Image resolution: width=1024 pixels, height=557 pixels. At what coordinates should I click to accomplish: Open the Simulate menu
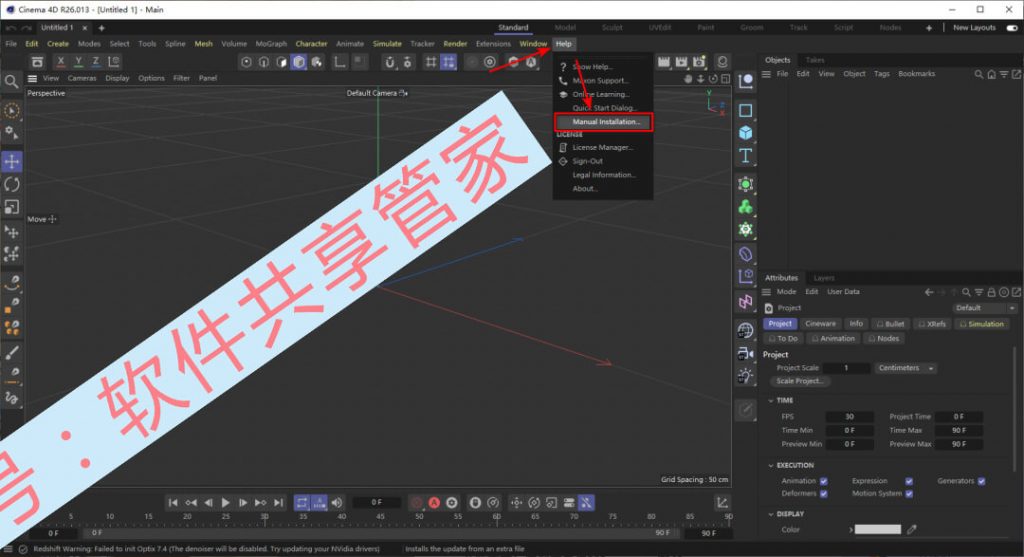[x=387, y=44]
